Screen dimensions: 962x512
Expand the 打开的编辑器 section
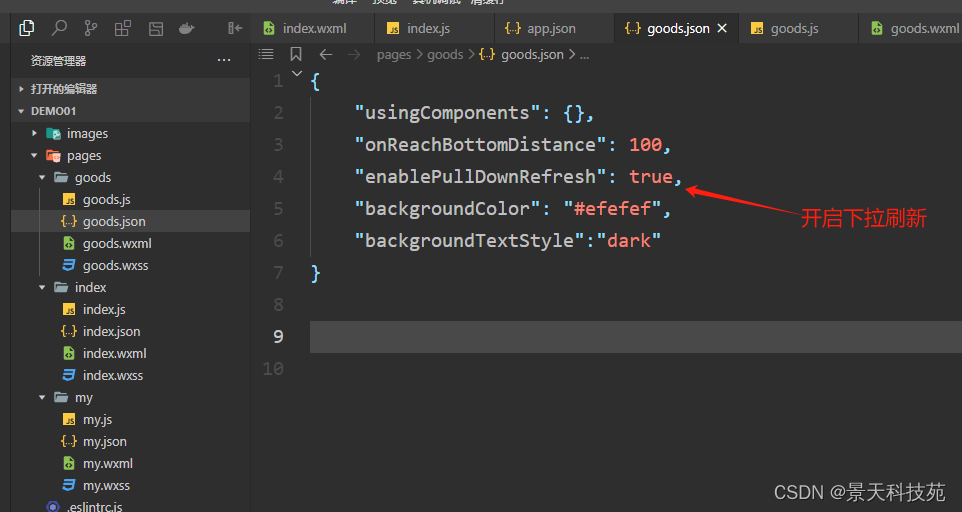130,89
